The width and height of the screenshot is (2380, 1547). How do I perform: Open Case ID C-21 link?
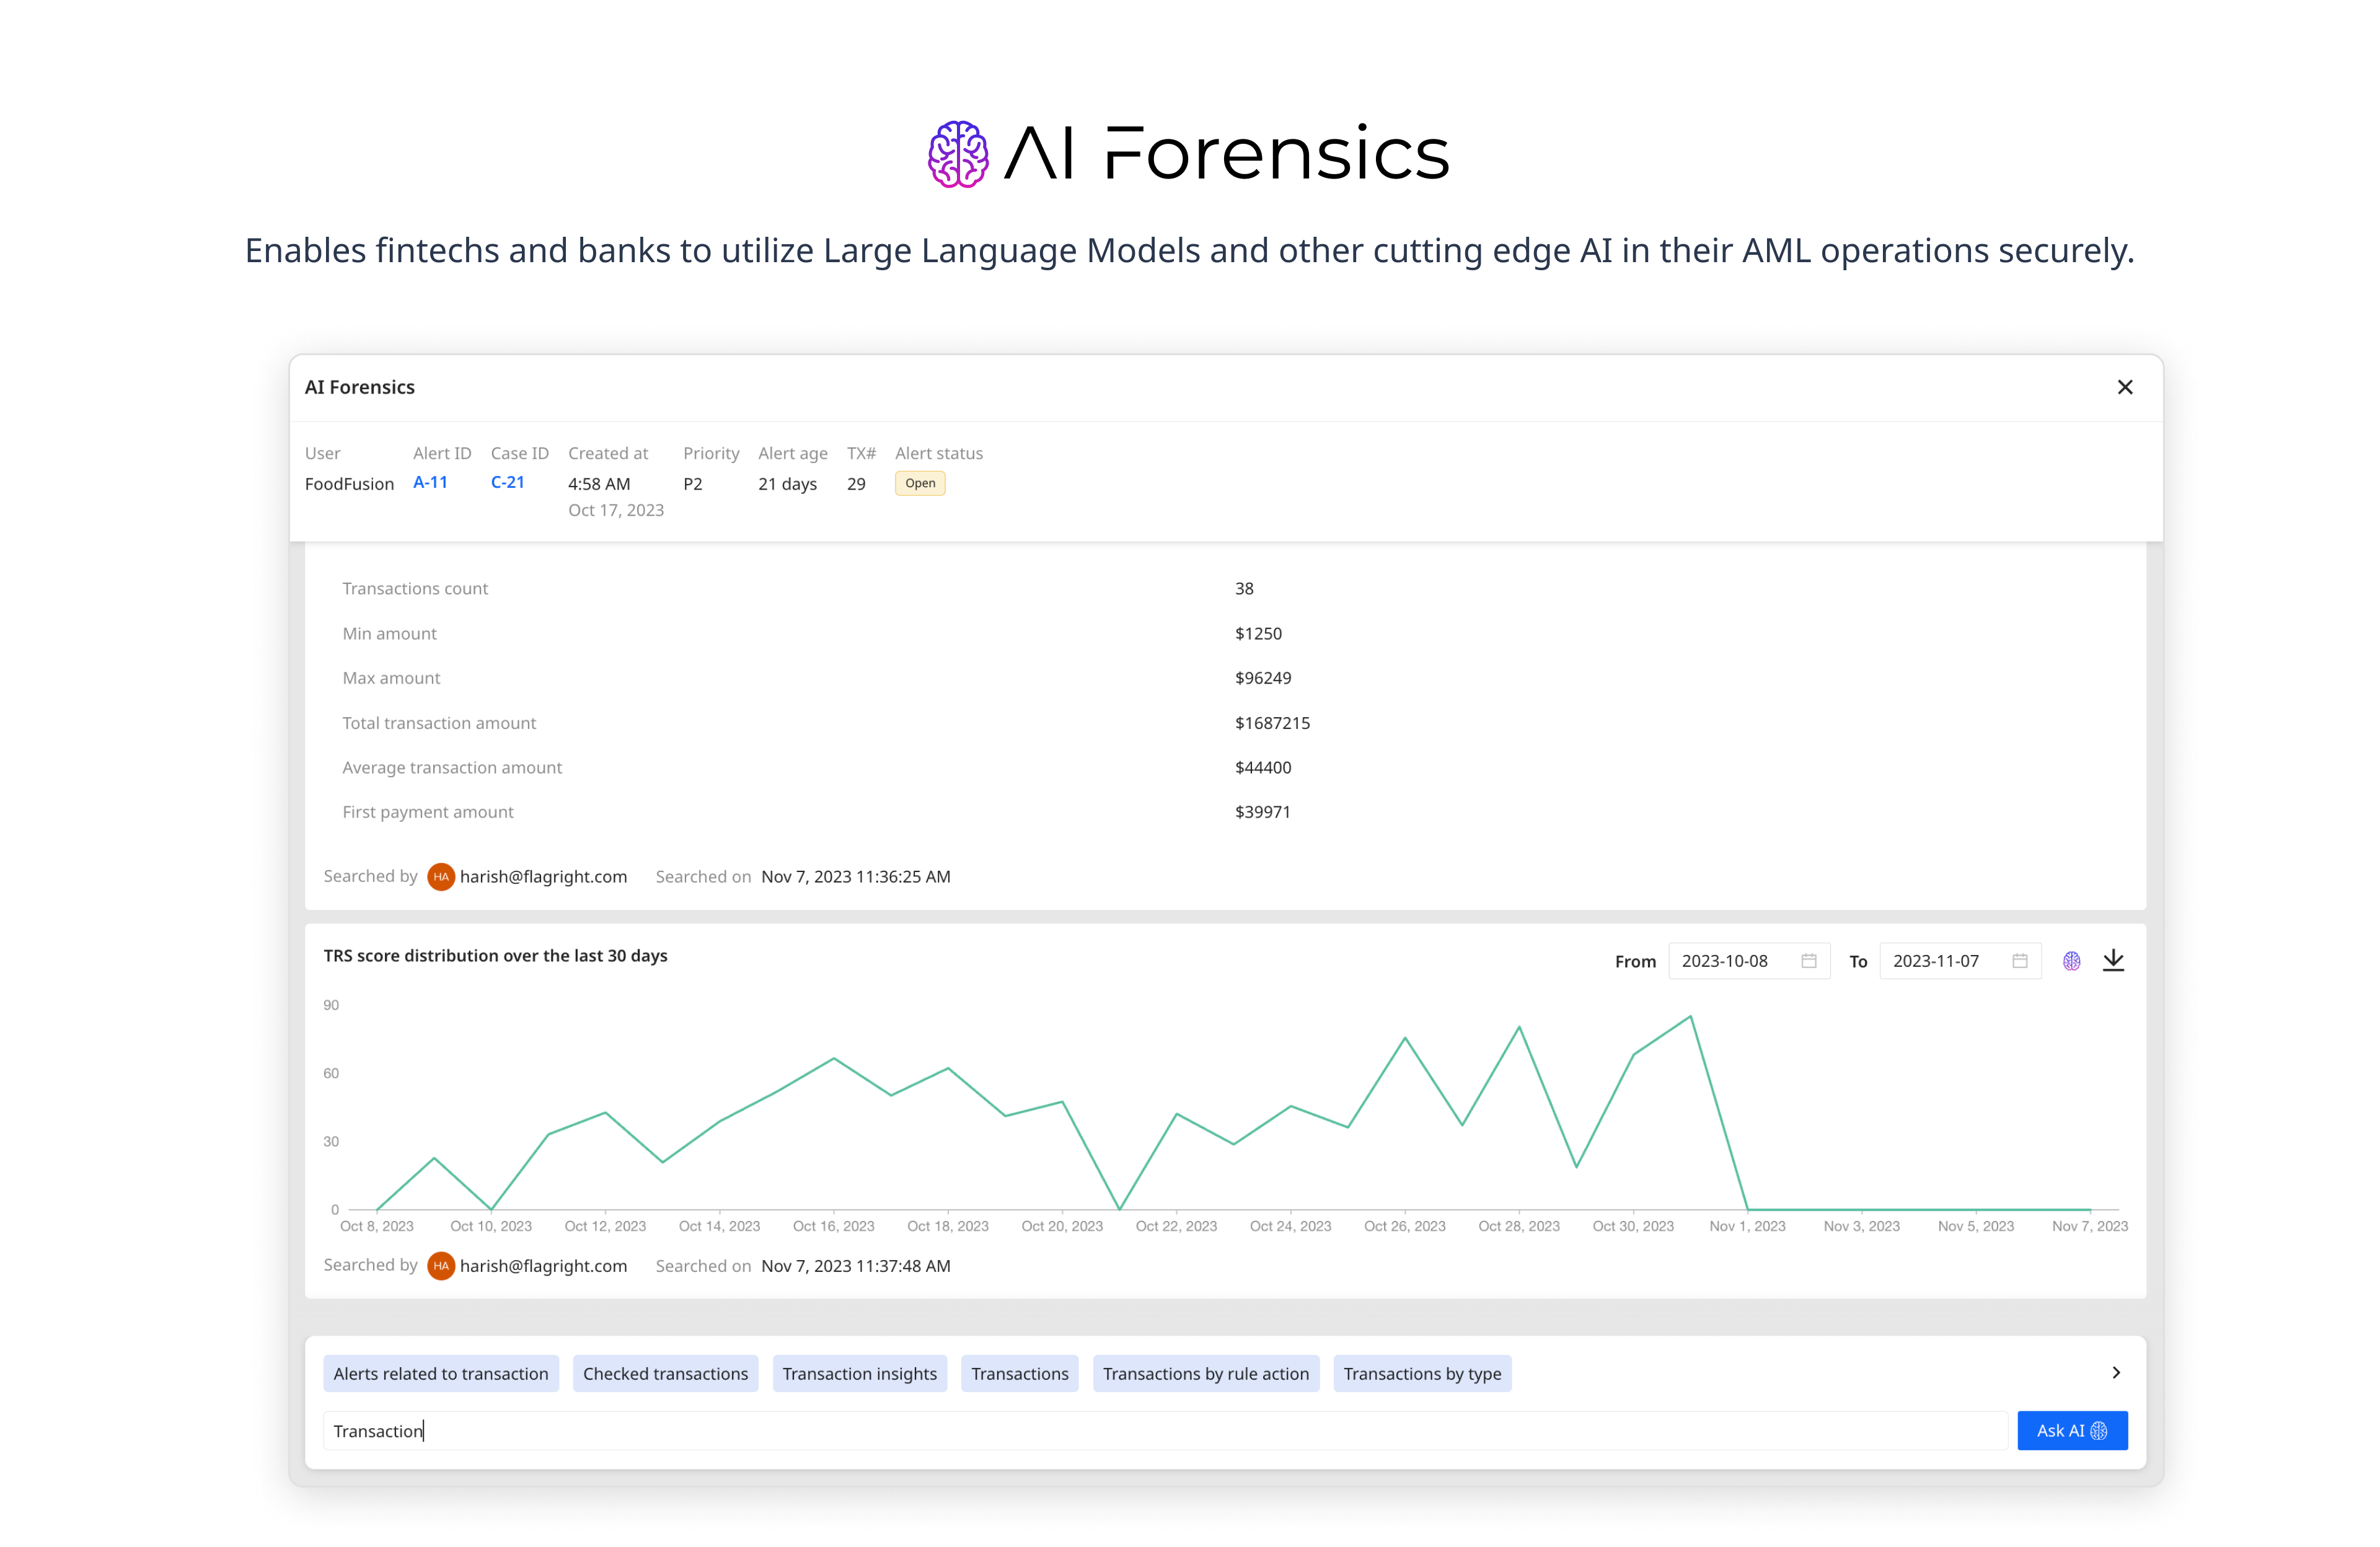(x=507, y=482)
